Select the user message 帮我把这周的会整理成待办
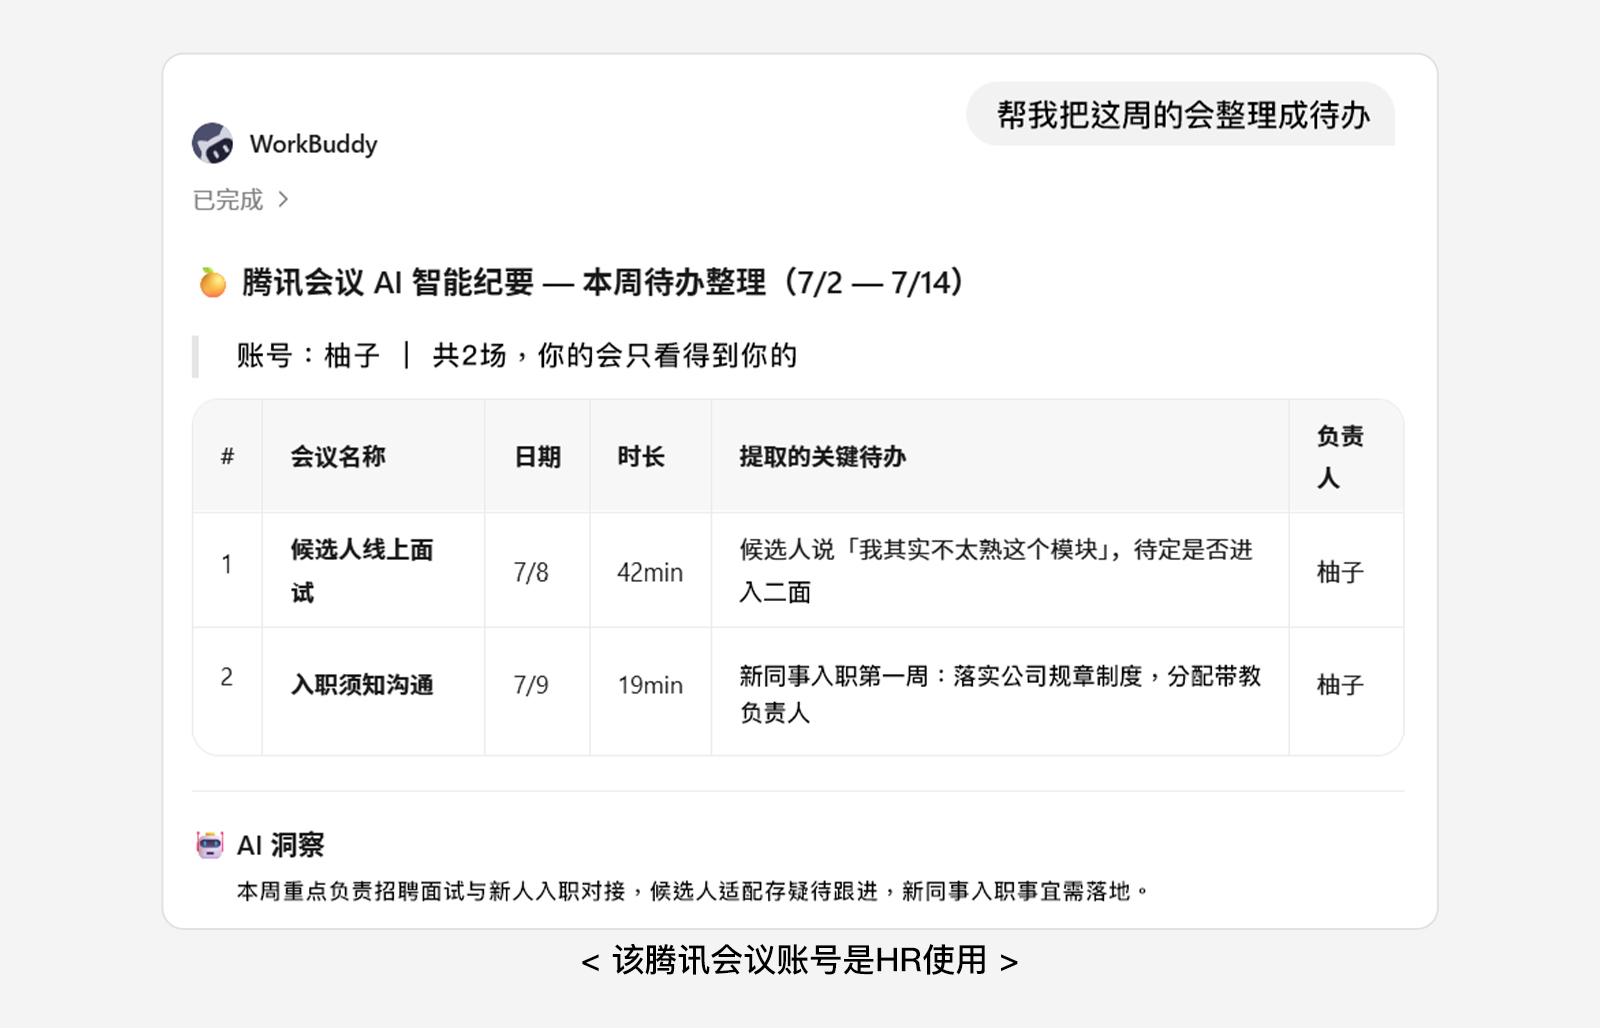Viewport: 1600px width, 1028px height. click(x=1182, y=115)
